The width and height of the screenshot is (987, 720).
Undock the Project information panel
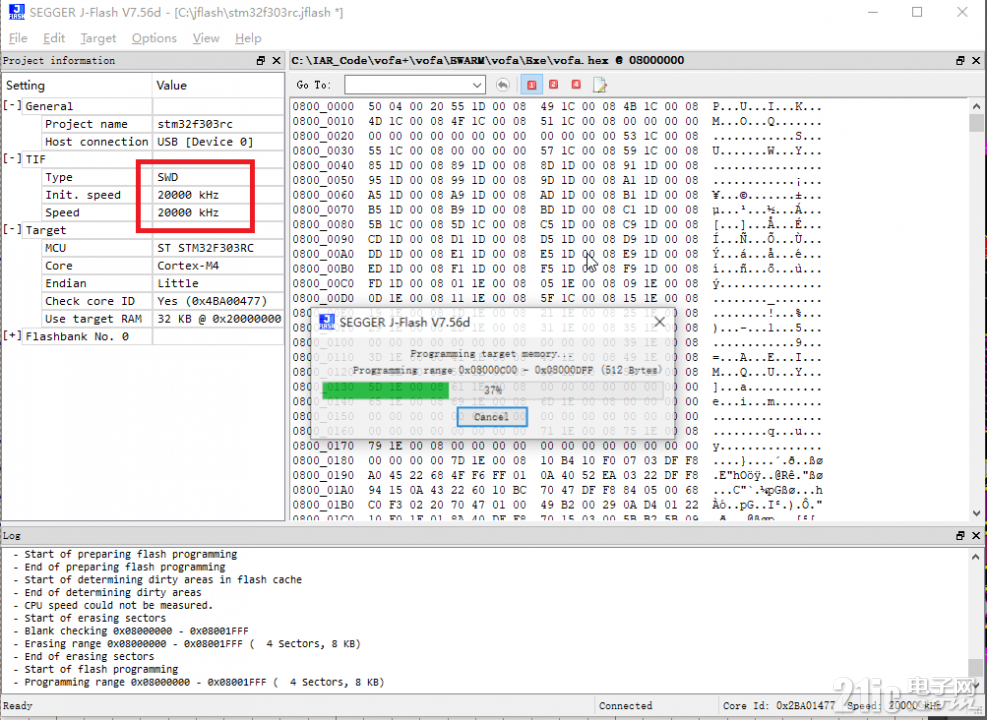(x=261, y=60)
